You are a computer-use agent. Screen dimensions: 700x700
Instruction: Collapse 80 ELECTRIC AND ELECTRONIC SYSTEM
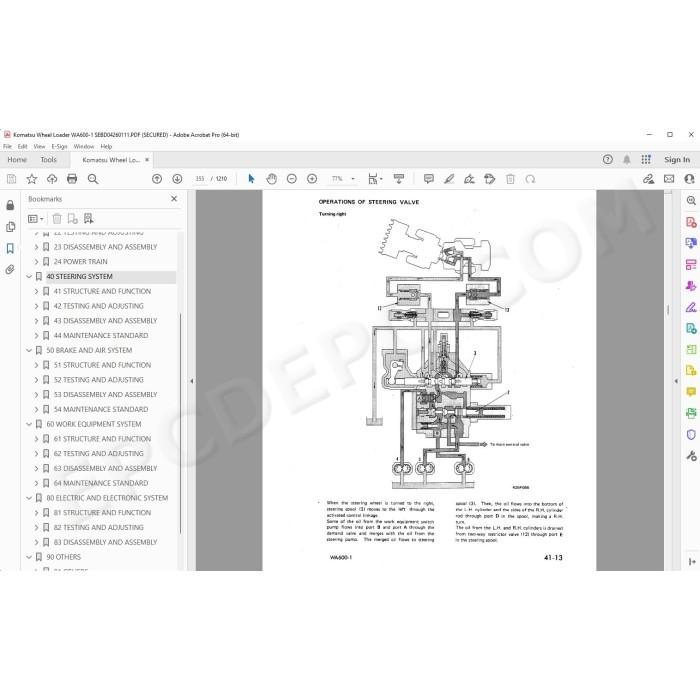click(x=29, y=498)
